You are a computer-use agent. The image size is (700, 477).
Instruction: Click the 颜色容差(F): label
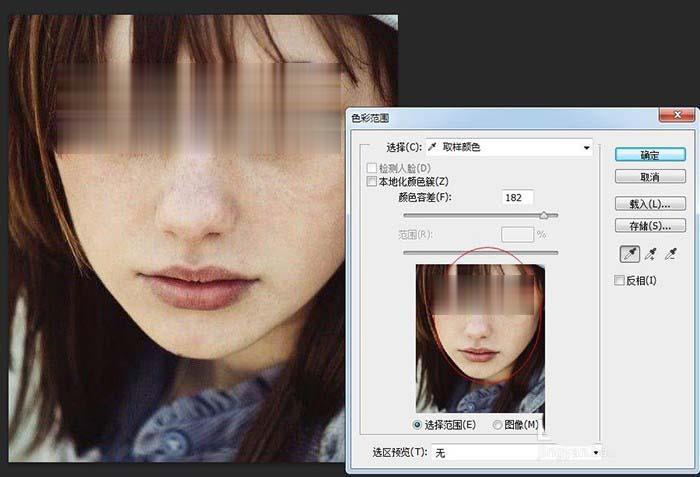(x=425, y=197)
